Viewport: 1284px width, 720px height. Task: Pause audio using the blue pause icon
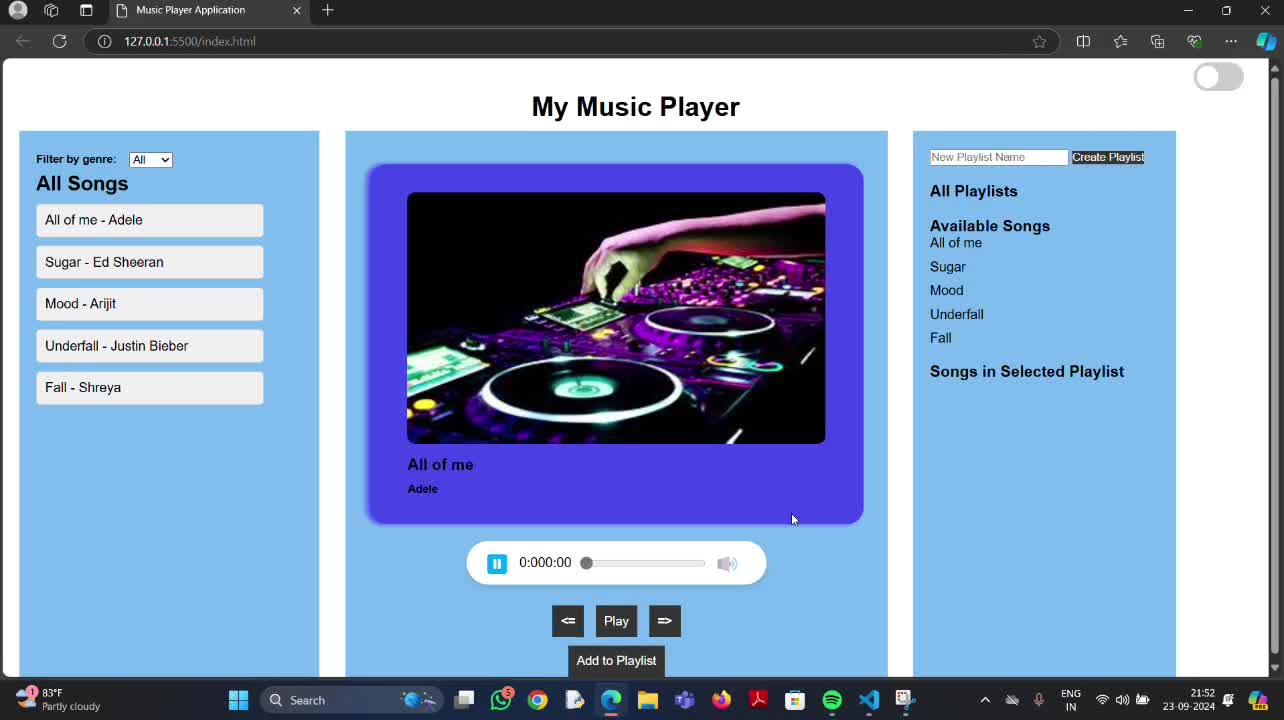pyautogui.click(x=497, y=564)
